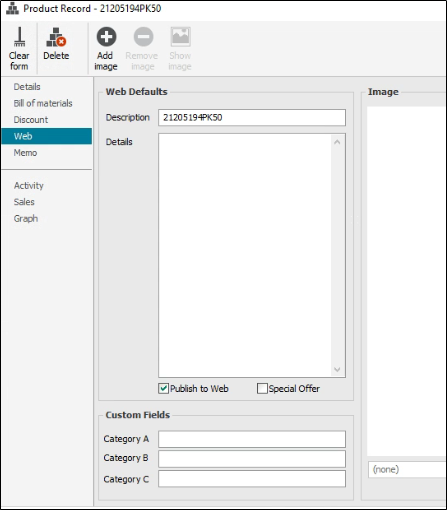Focus the Category A input field

point(252,439)
